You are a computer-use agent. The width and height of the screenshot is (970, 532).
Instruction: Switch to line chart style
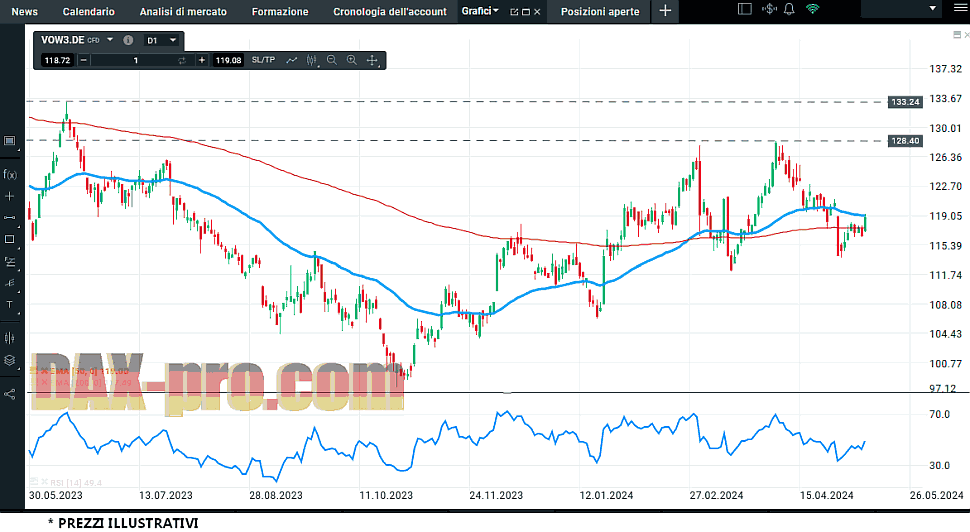[291, 60]
